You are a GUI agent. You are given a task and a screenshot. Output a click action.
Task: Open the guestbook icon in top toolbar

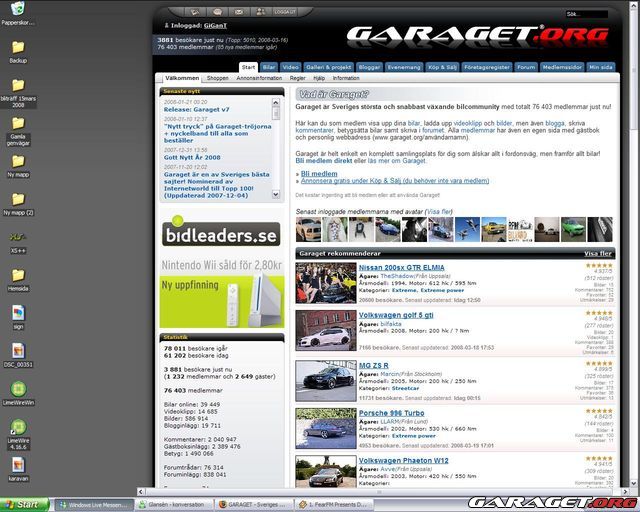pyautogui.click(x=195, y=12)
